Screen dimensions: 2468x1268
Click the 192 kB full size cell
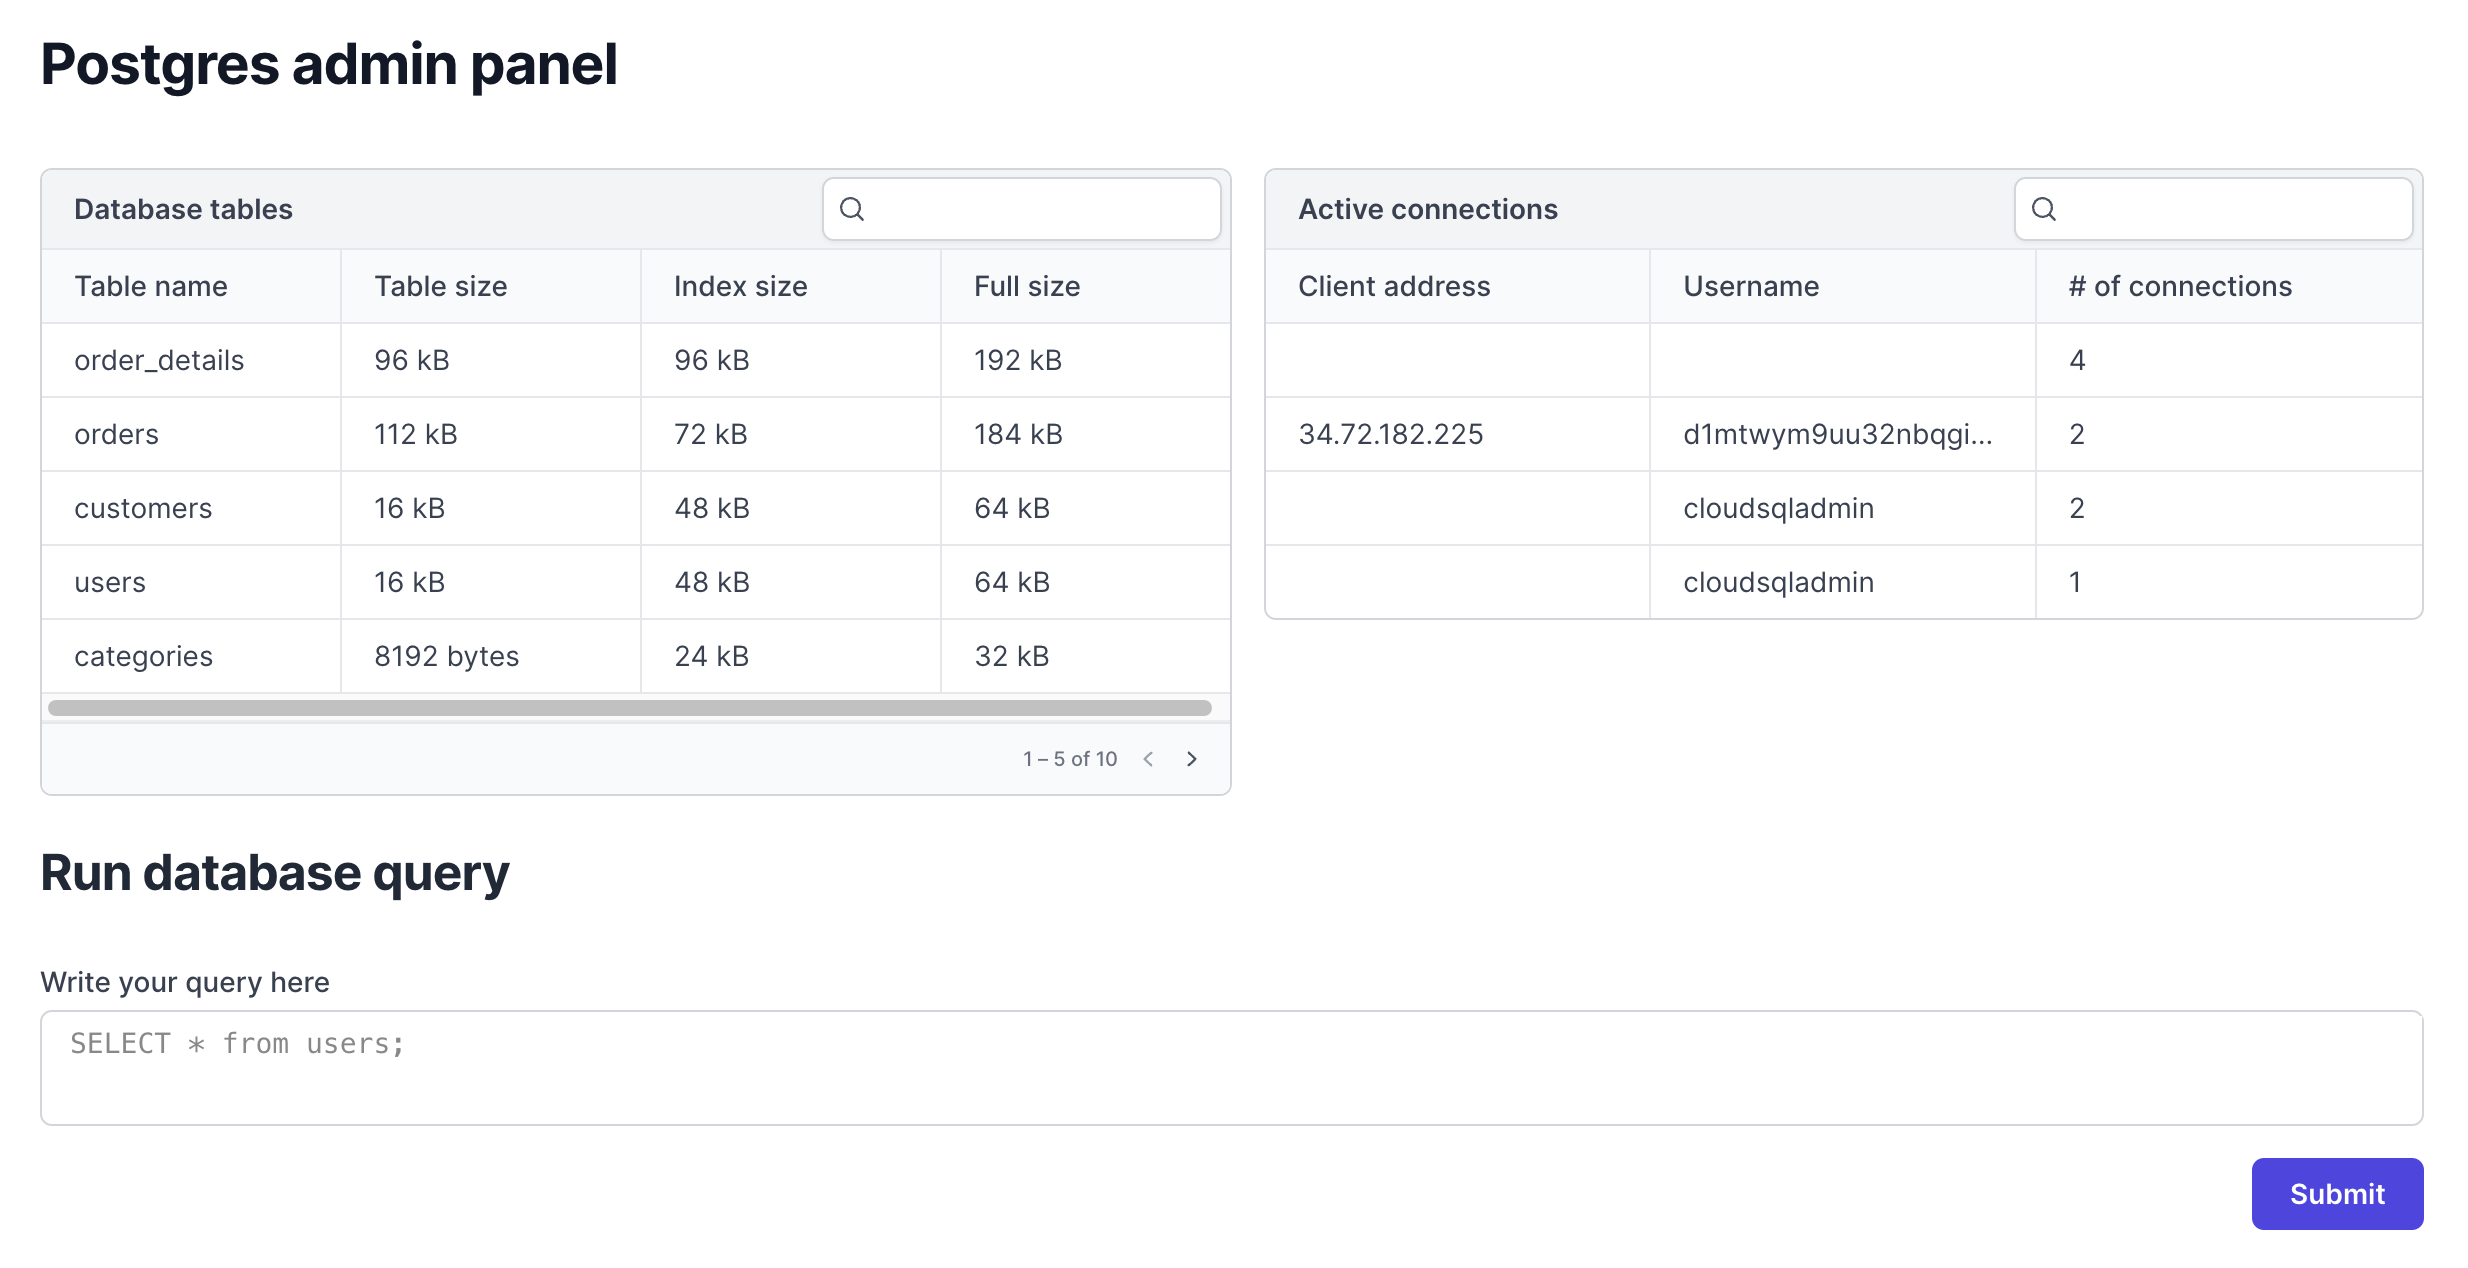[x=1086, y=360]
